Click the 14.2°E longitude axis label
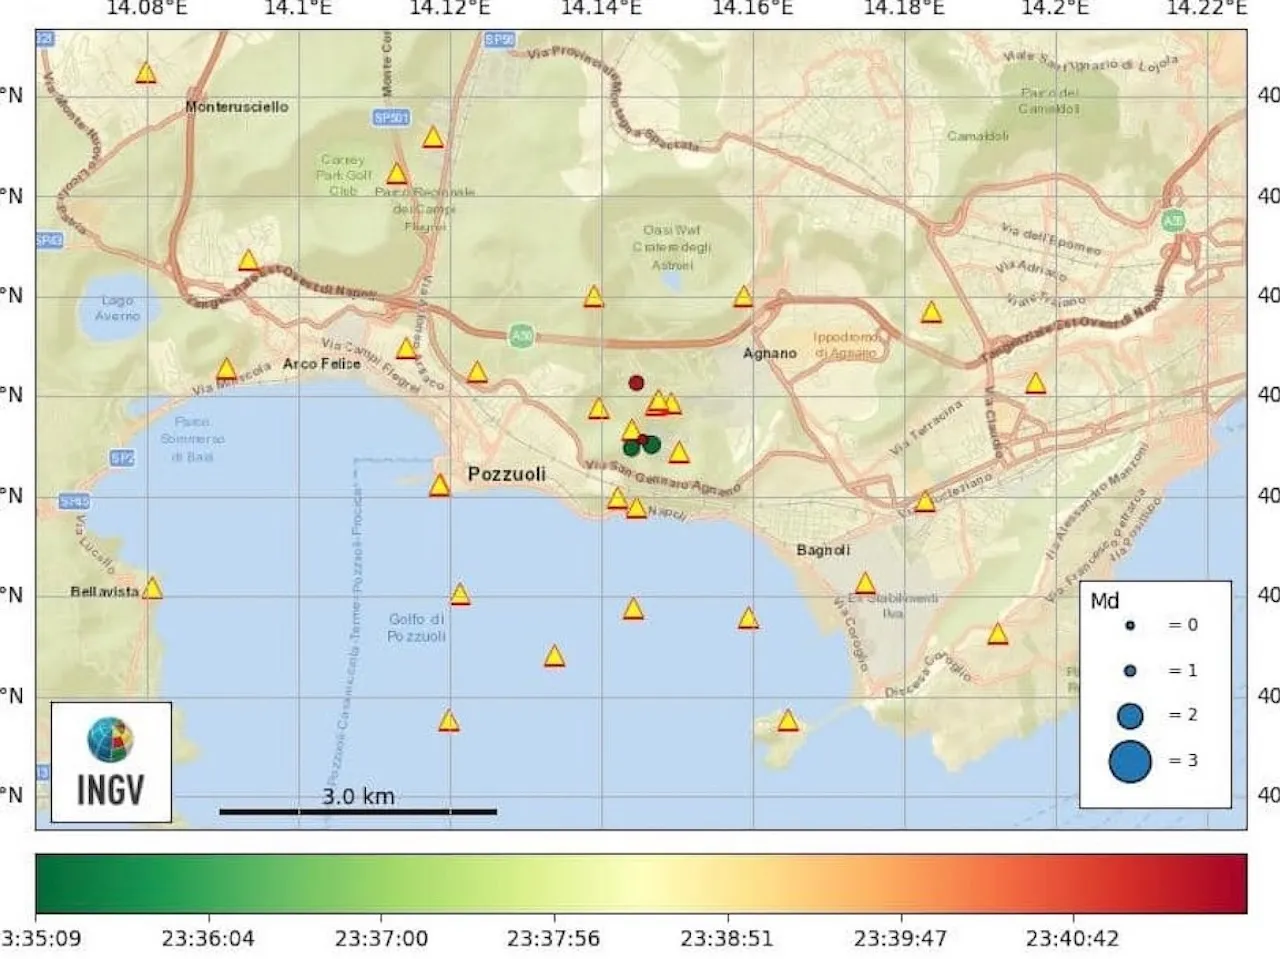Viewport: 1280px width, 959px height. (1055, 9)
